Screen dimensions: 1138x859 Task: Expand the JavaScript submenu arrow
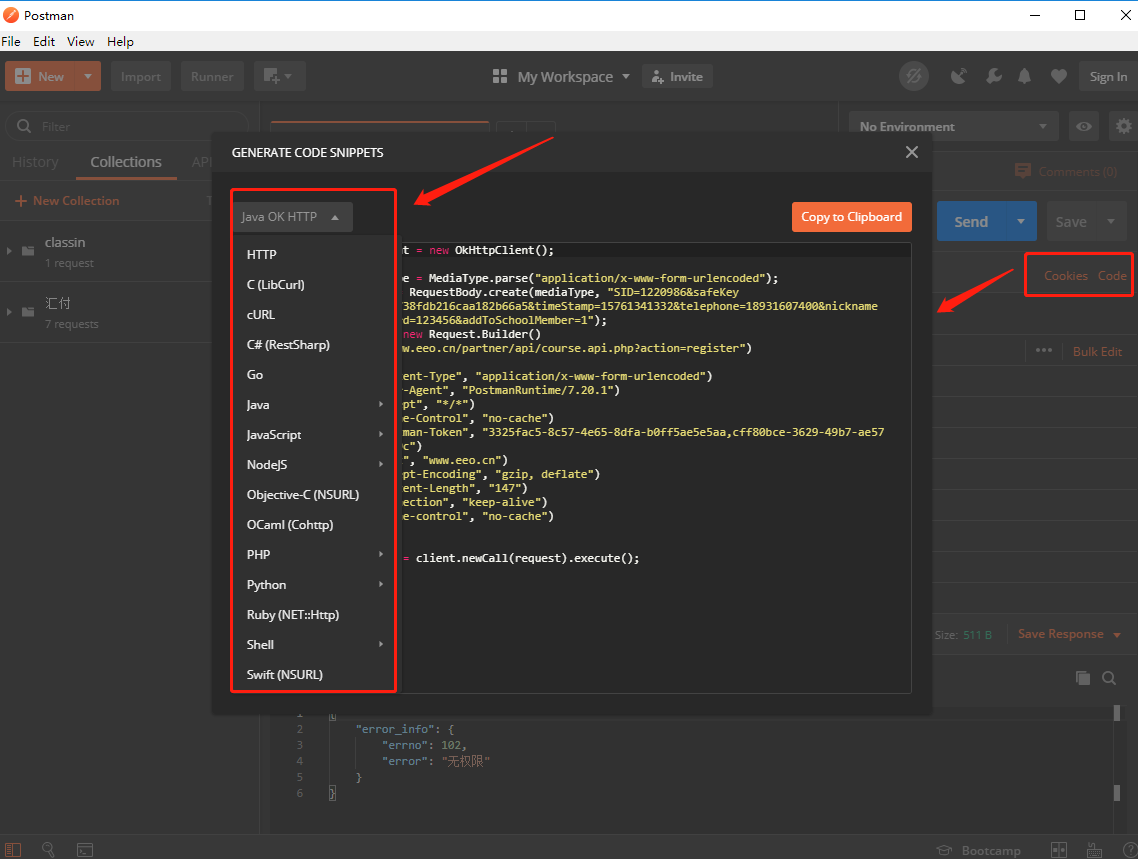pyautogui.click(x=381, y=434)
